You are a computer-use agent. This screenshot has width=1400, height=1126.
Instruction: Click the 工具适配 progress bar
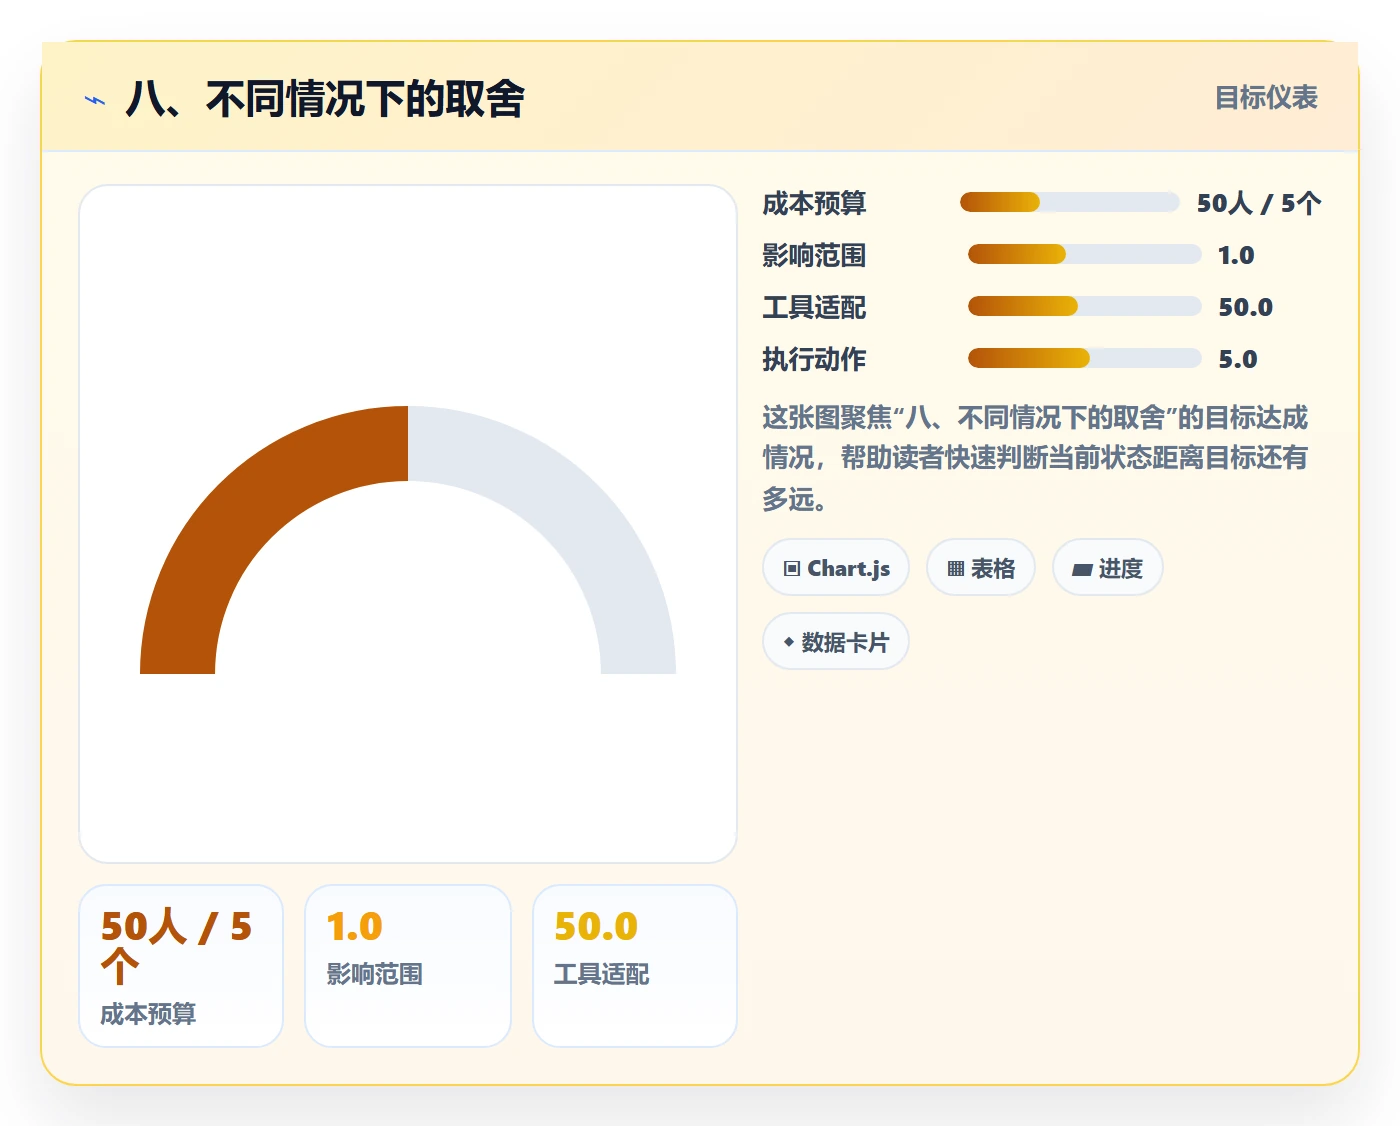[1085, 307]
